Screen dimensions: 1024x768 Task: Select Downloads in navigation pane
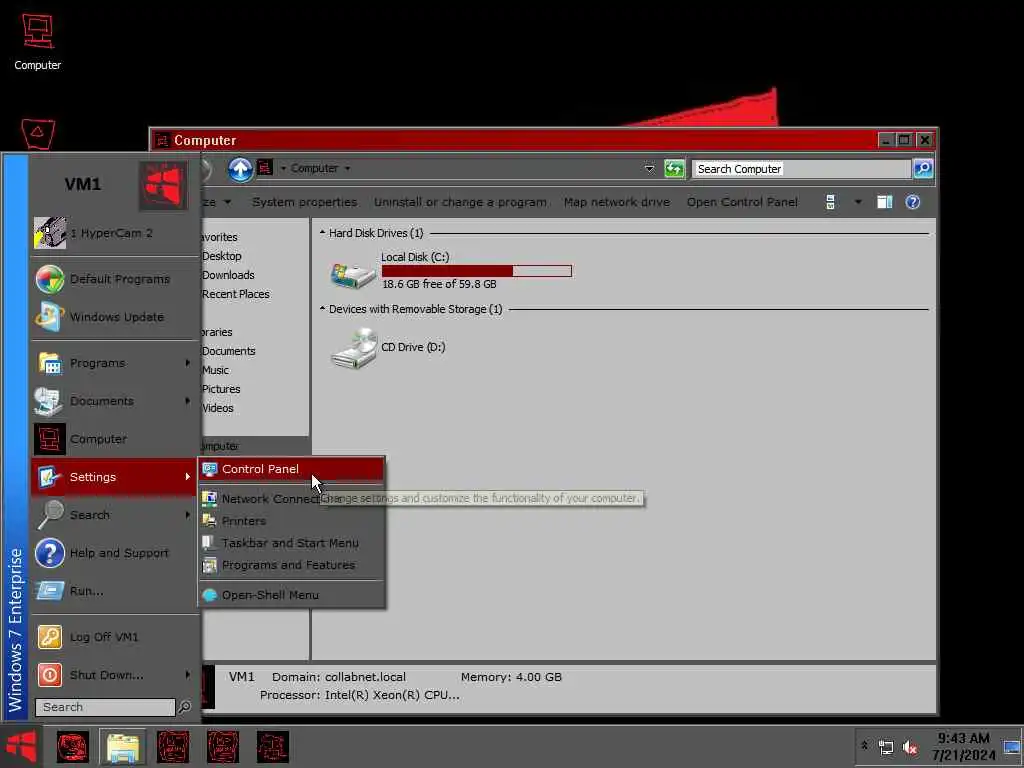pos(228,275)
